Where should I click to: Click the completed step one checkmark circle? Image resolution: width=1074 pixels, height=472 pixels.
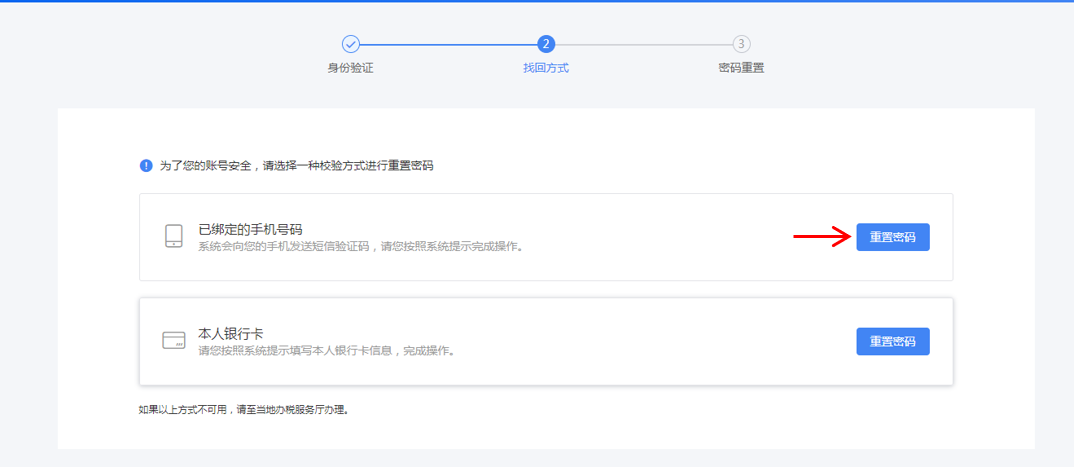pos(350,44)
